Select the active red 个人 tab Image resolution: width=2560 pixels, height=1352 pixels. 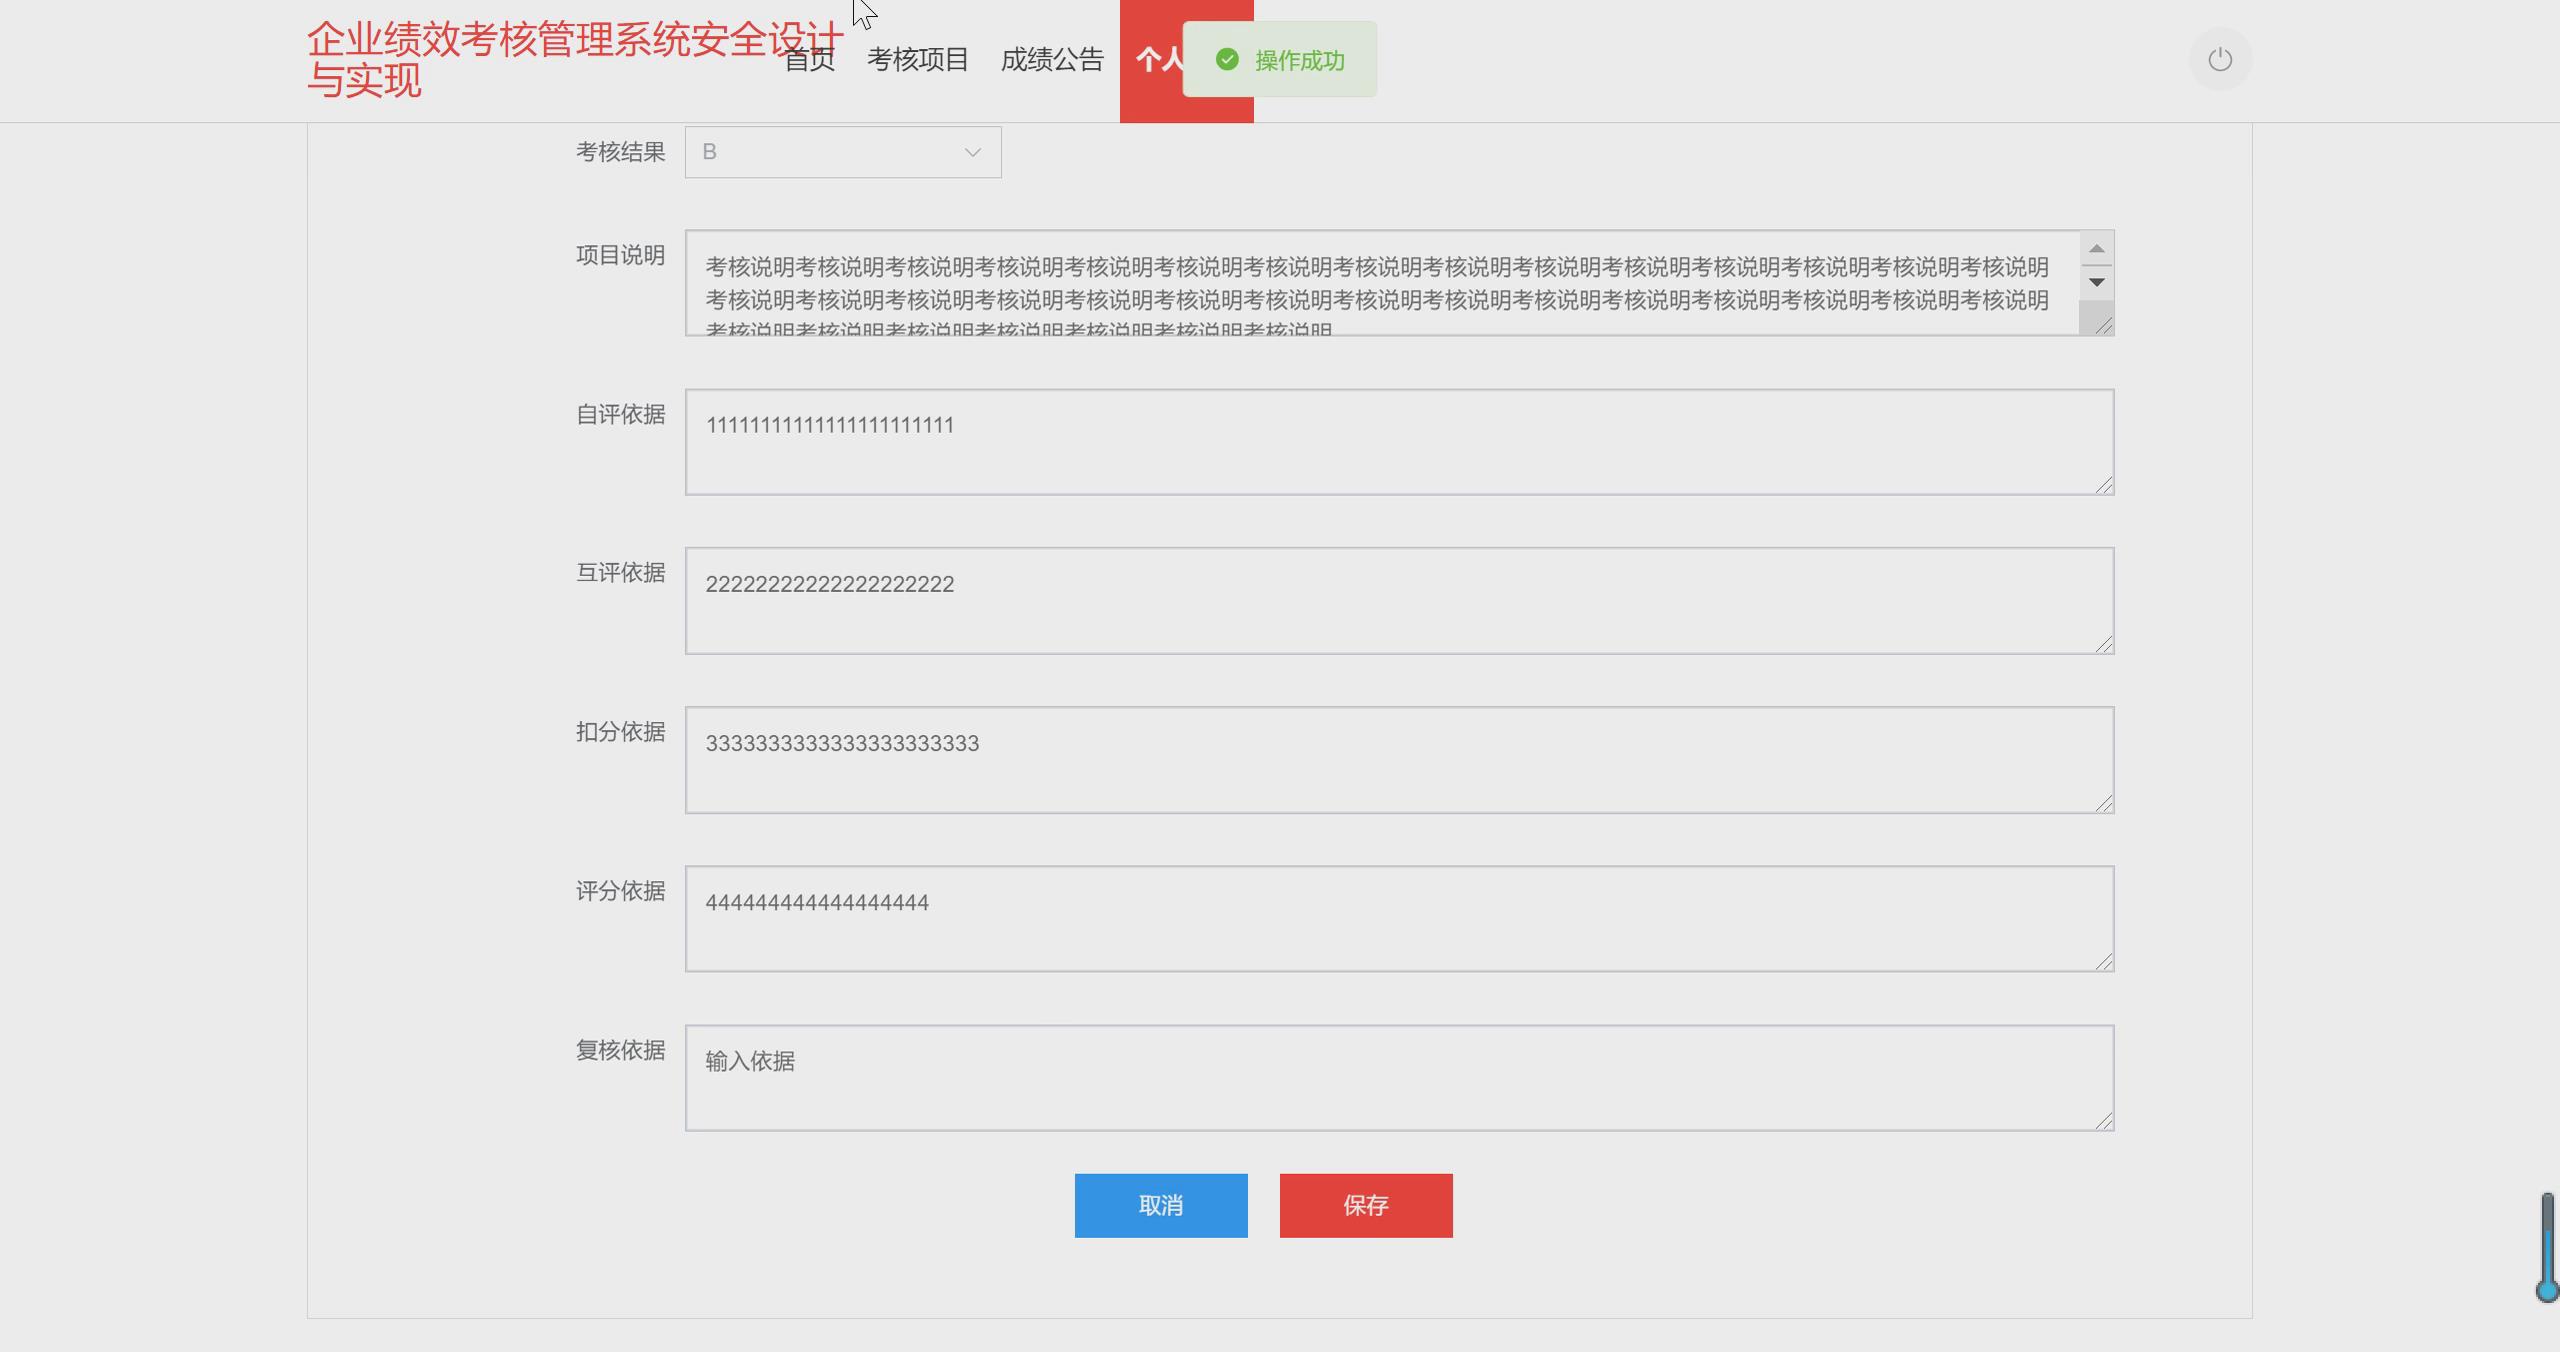(1152, 60)
